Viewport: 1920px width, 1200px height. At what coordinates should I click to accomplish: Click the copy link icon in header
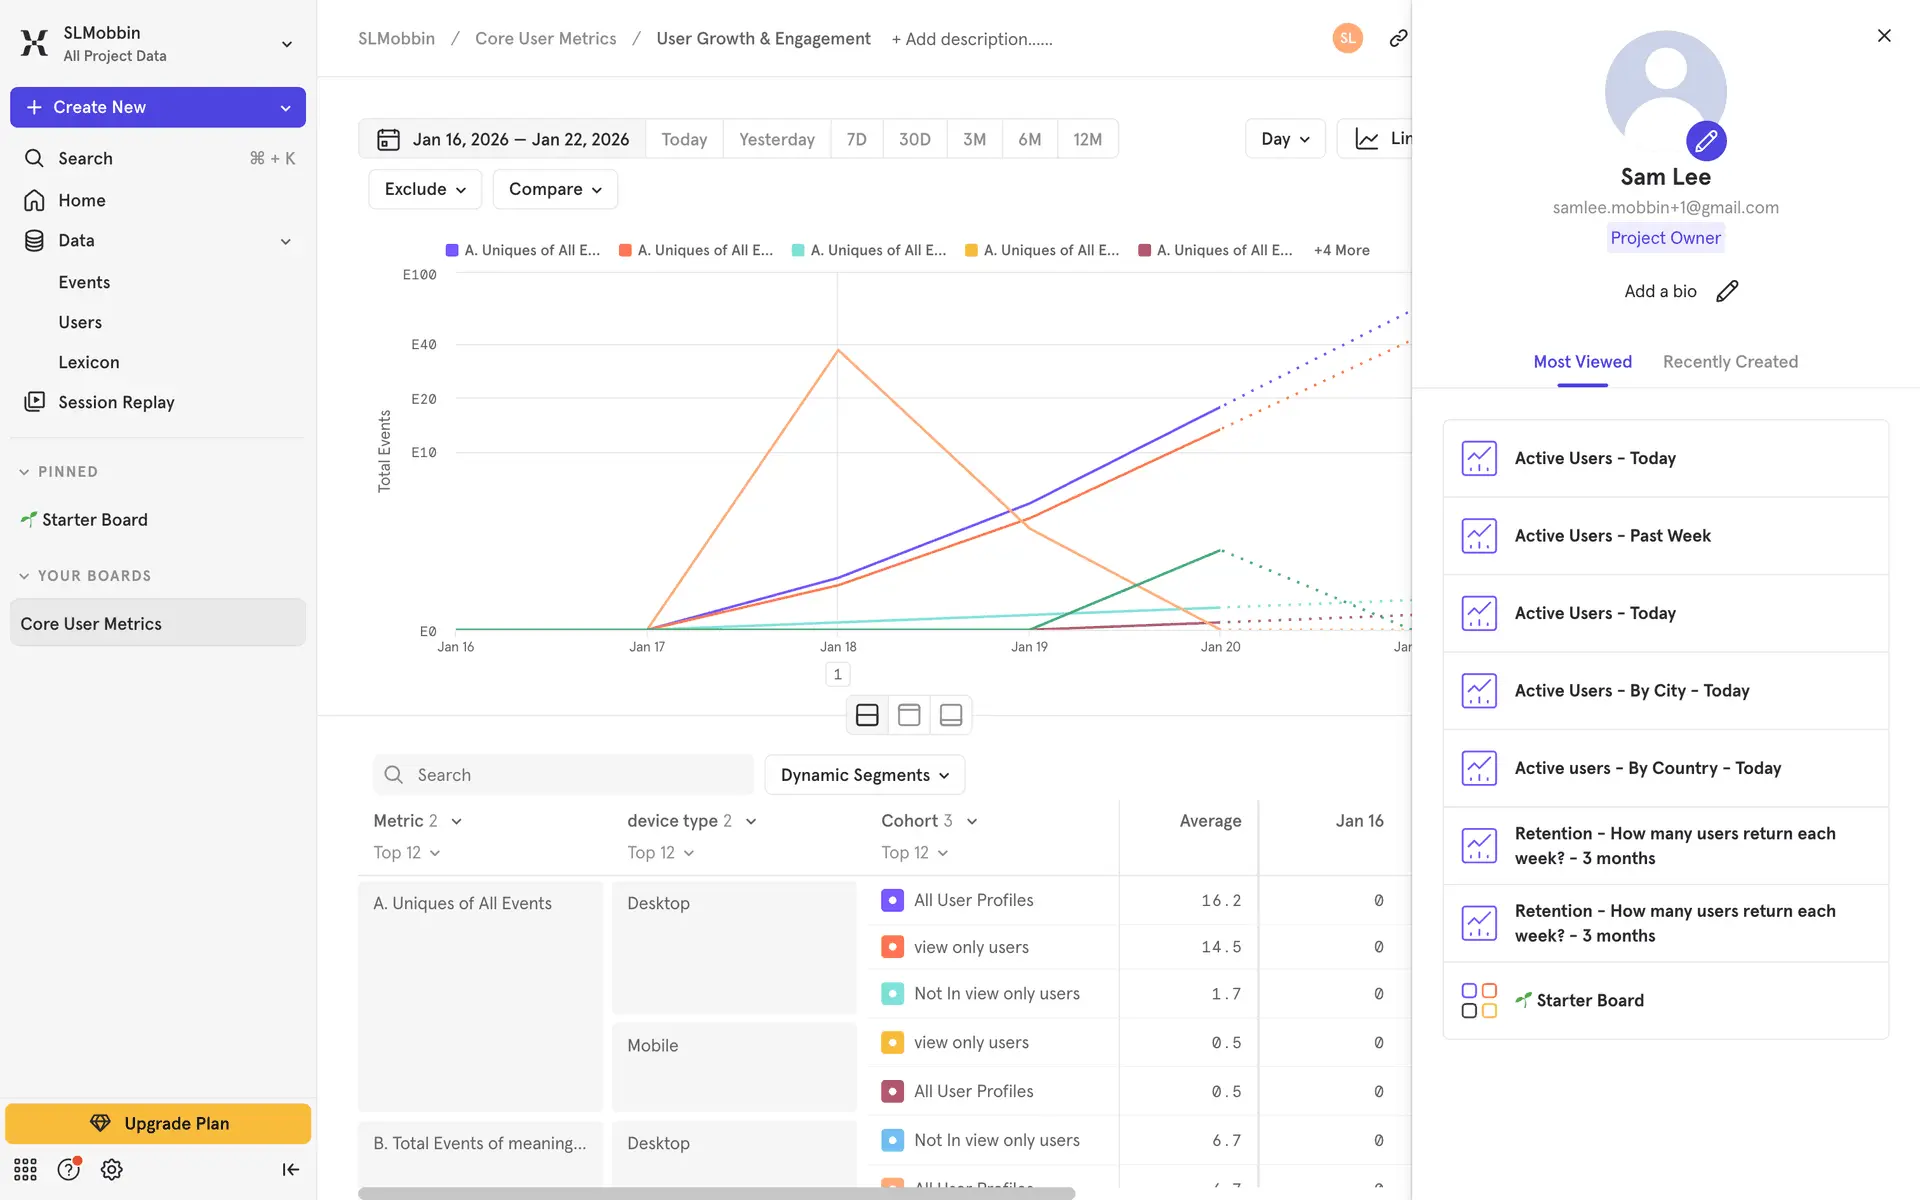[1398, 38]
